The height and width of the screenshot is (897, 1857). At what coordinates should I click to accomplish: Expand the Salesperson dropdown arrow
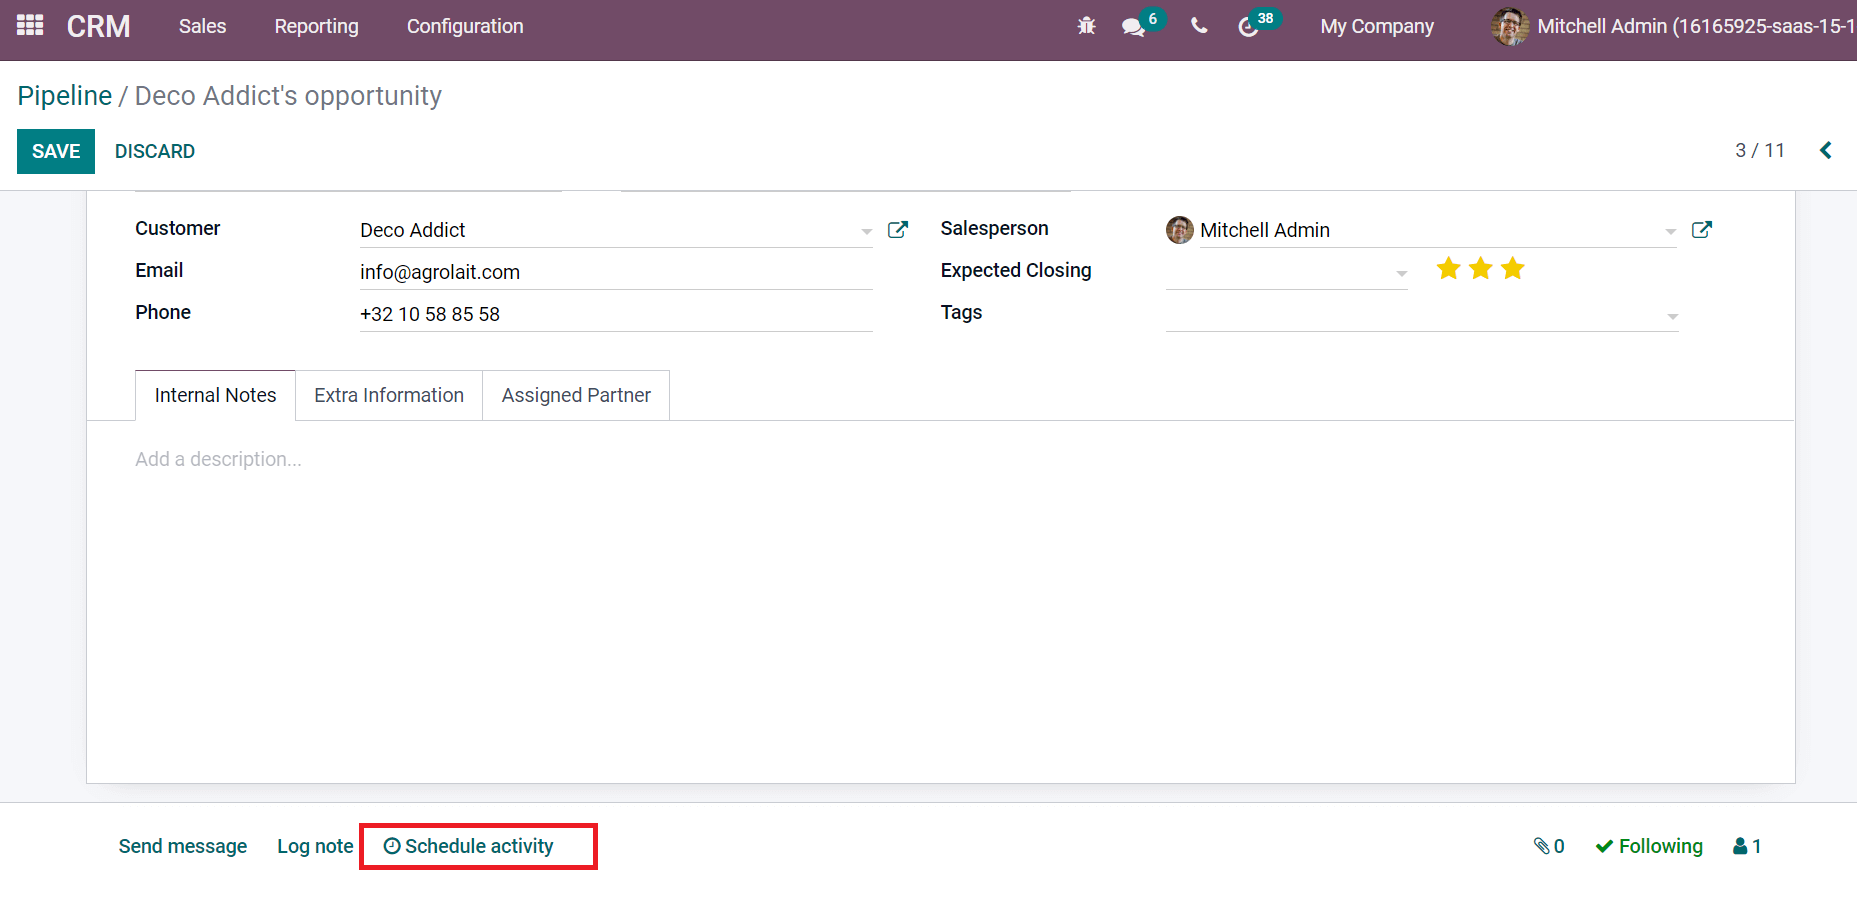click(x=1670, y=231)
